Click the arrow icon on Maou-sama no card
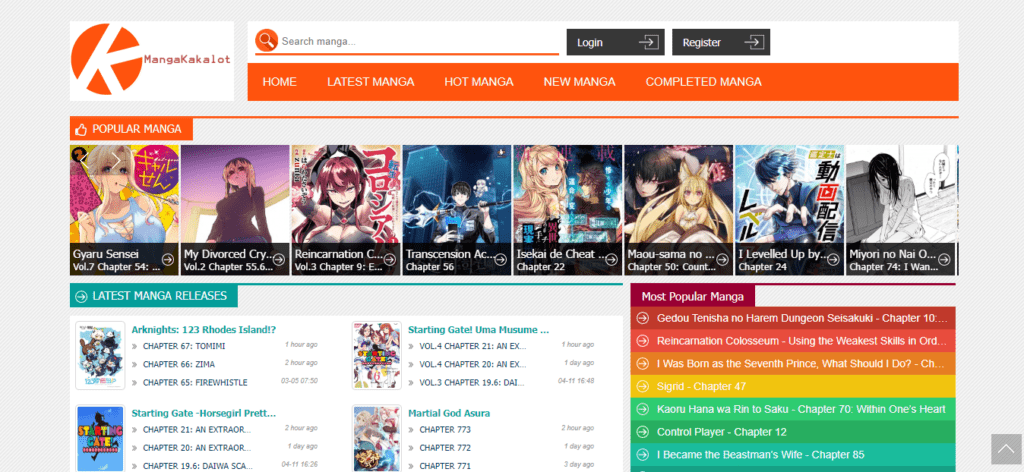 coord(722,259)
